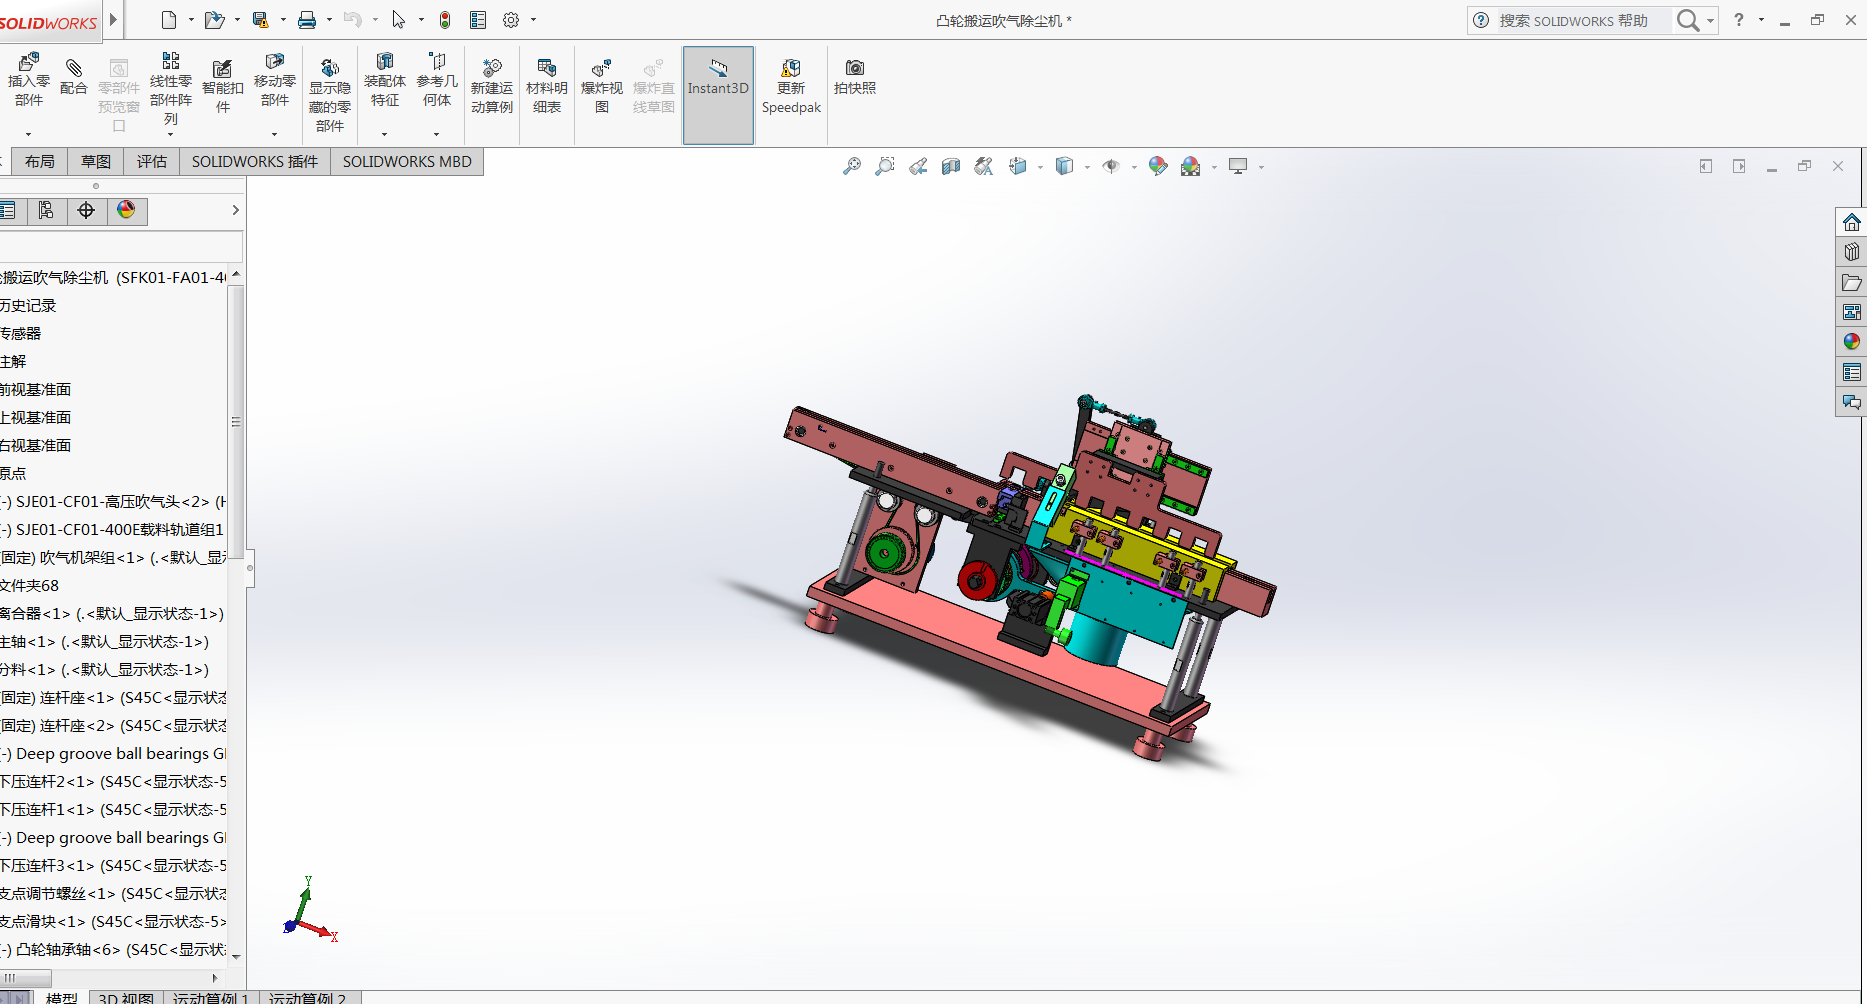Click Dynamic Annotation Views icon
This screenshot has width=1867, height=1004.
984,167
